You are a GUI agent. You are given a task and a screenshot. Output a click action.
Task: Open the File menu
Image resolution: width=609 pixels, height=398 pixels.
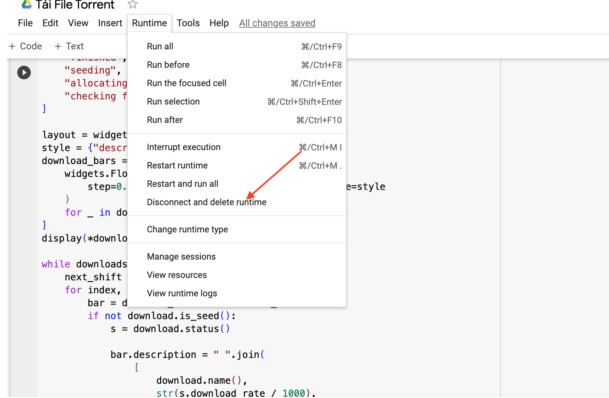pos(25,23)
